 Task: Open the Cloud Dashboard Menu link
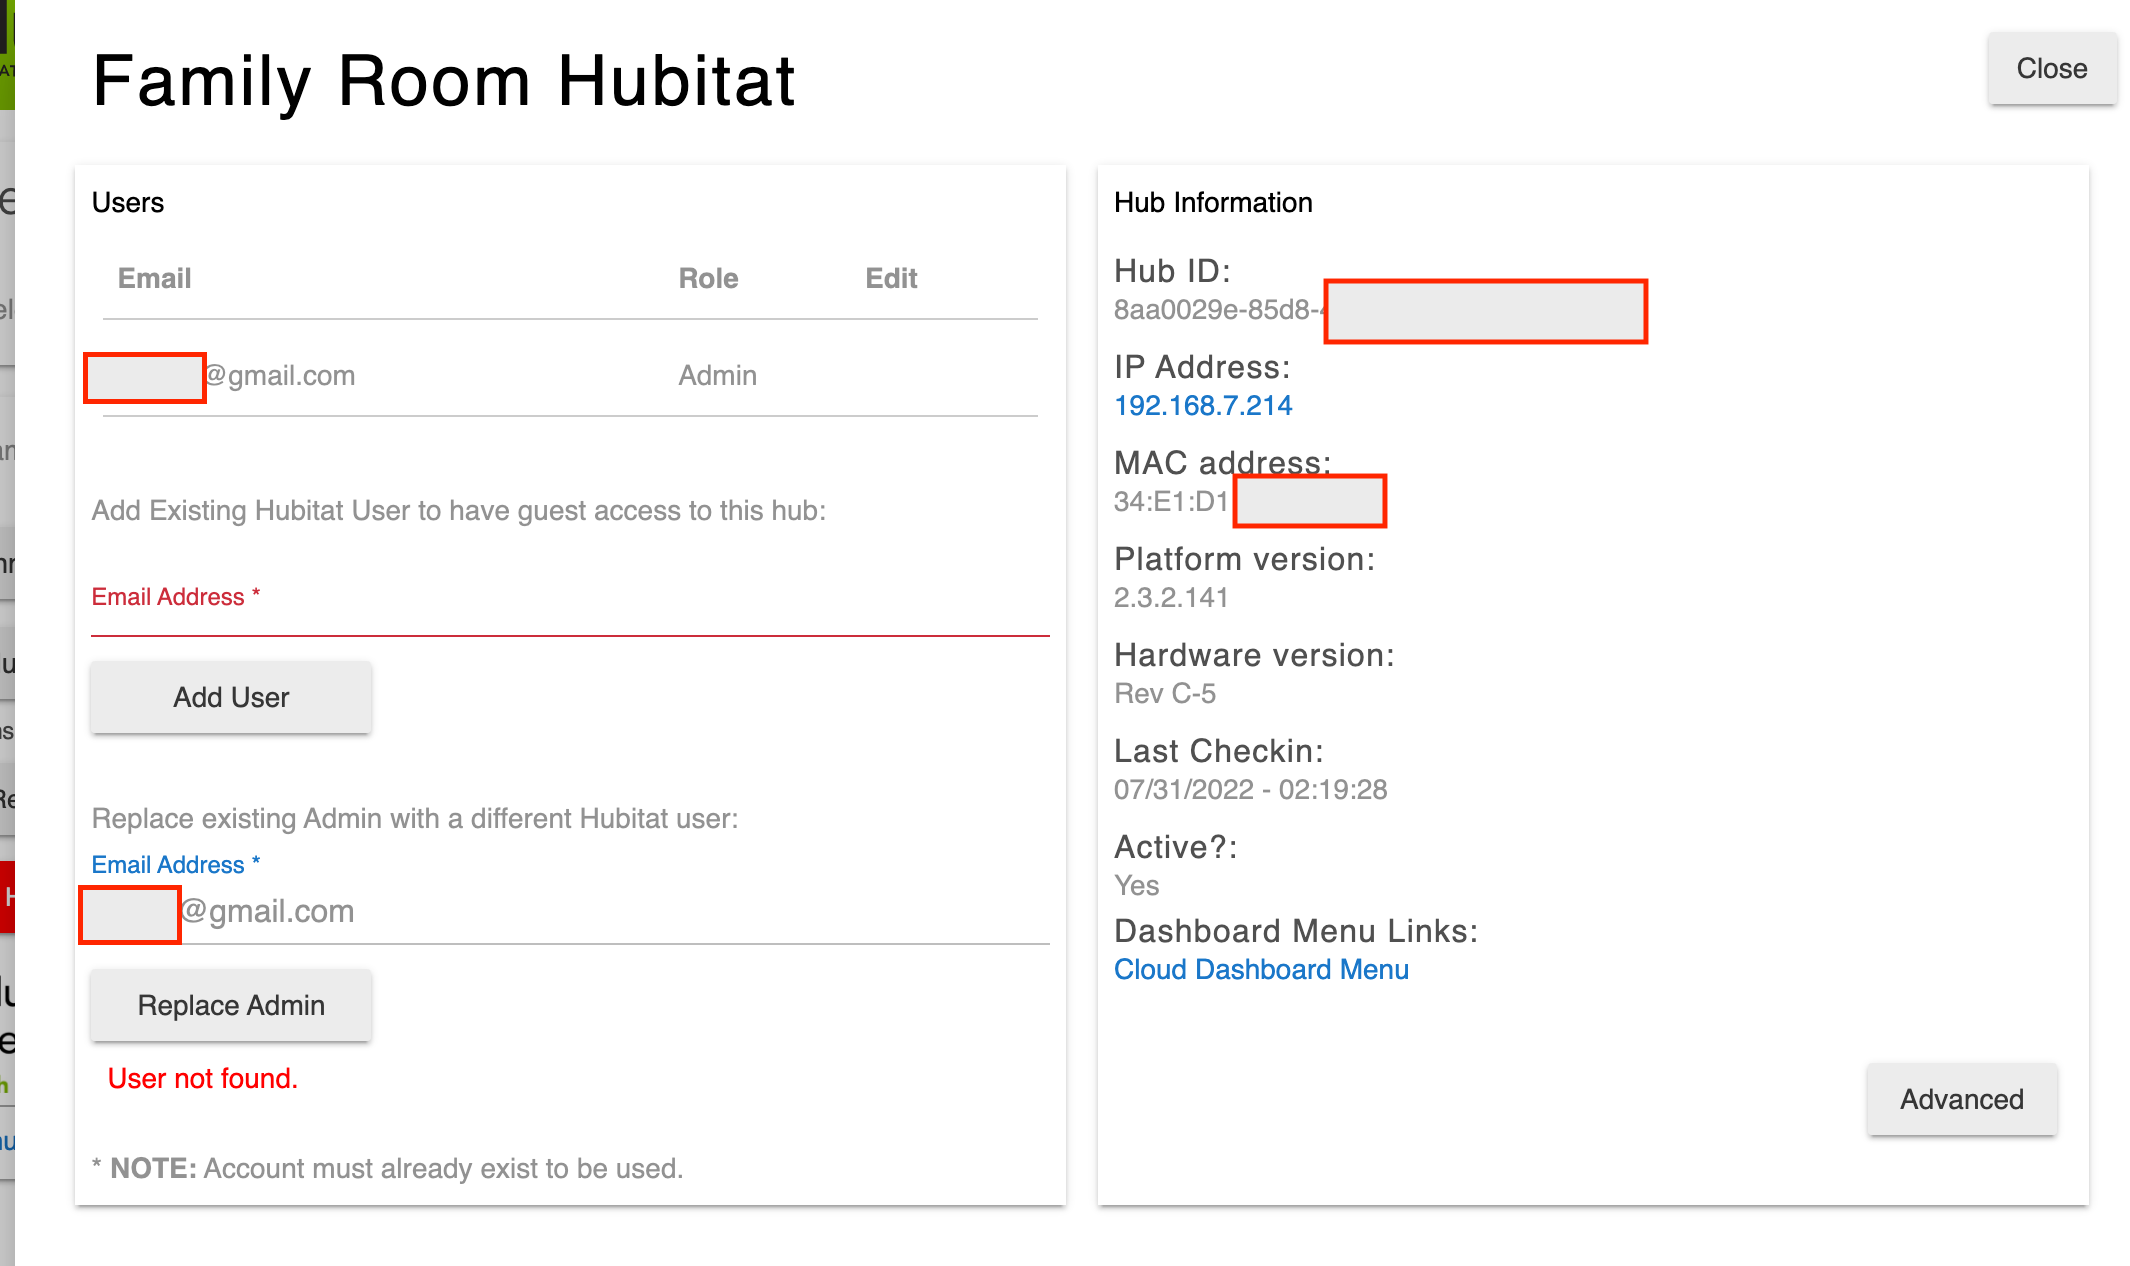1261,969
